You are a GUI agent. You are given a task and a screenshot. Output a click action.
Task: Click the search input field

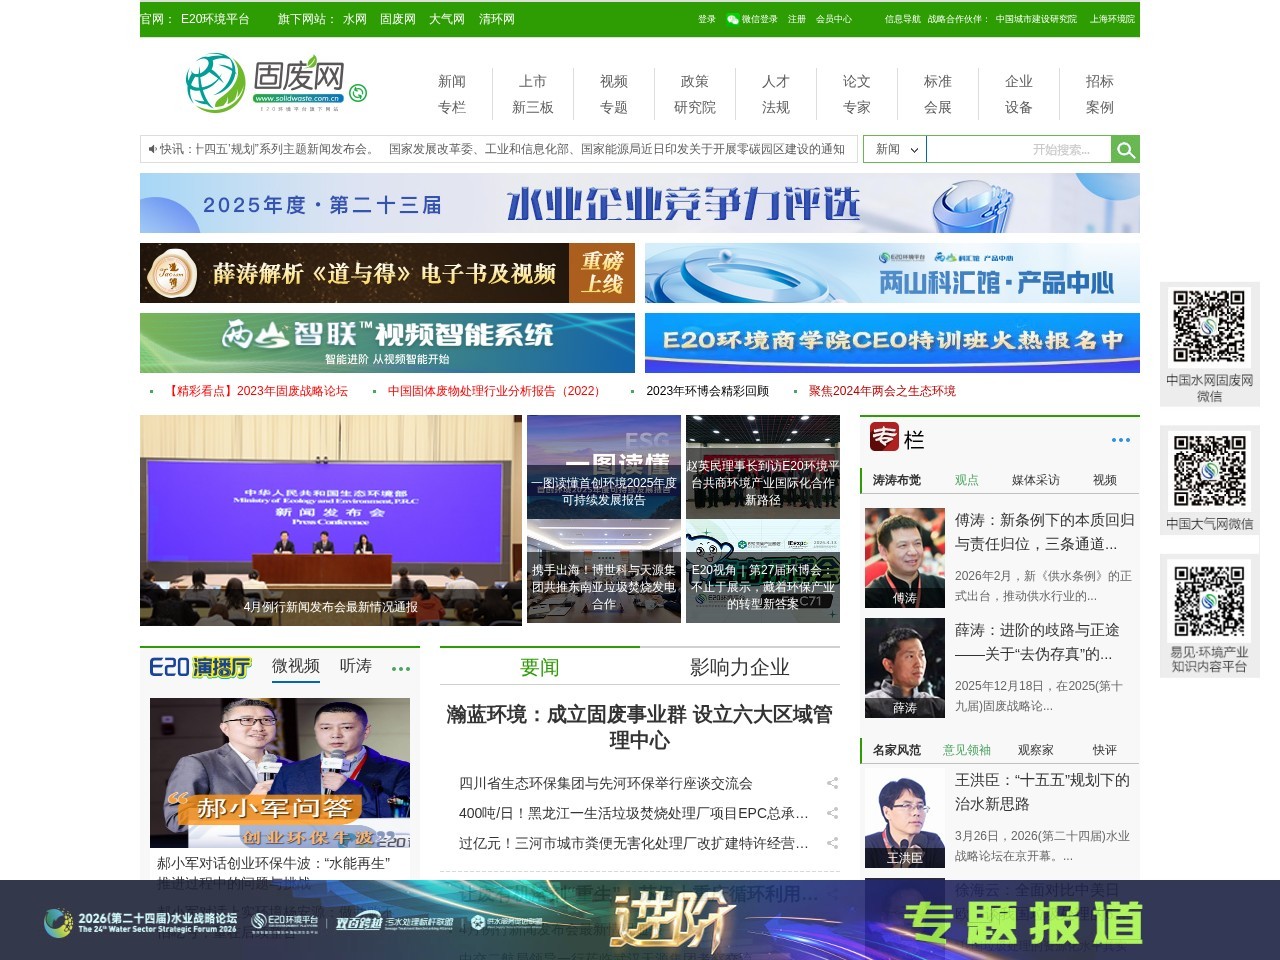[1018, 149]
